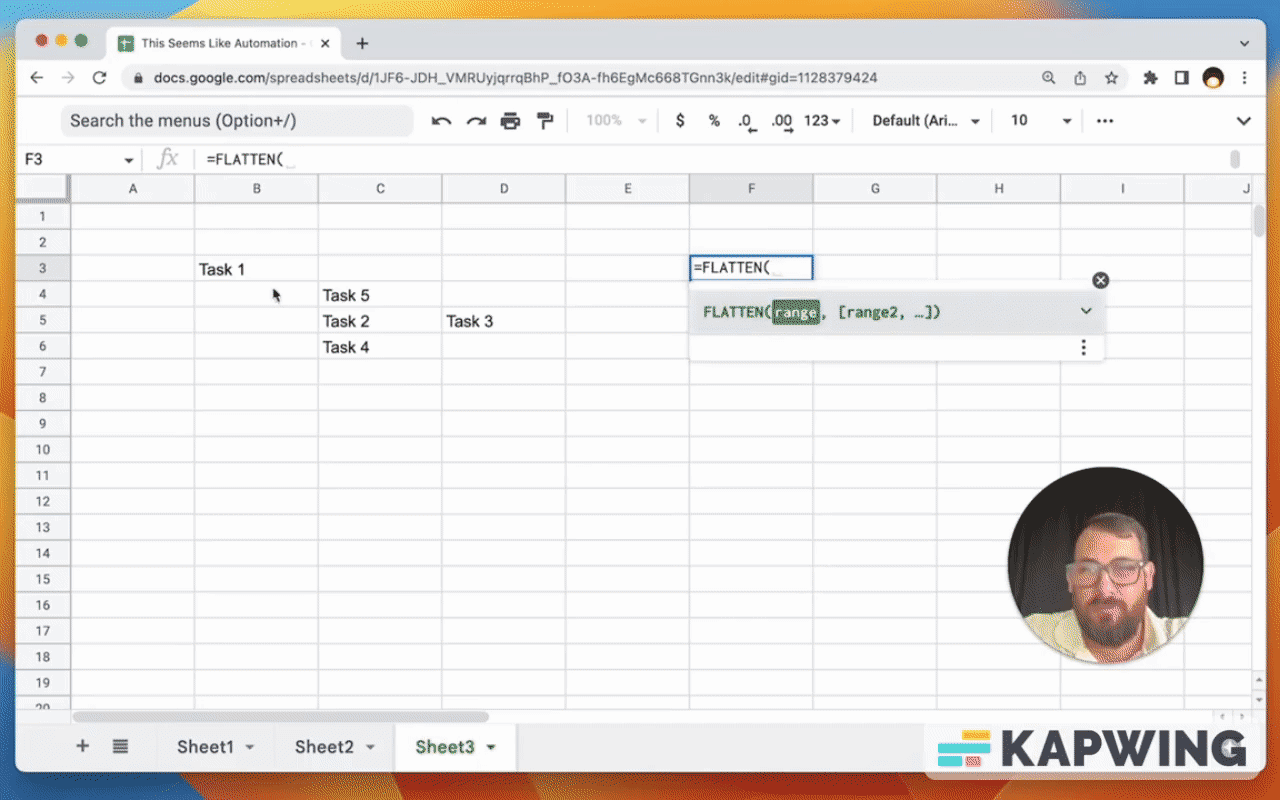Open a new browser tab
This screenshot has width=1280, height=800.
362,43
